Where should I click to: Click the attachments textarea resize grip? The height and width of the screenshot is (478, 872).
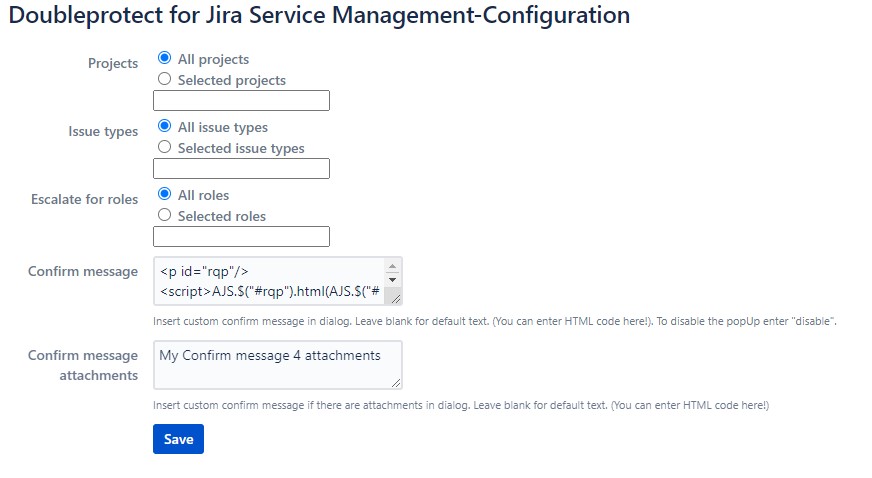tap(396, 382)
